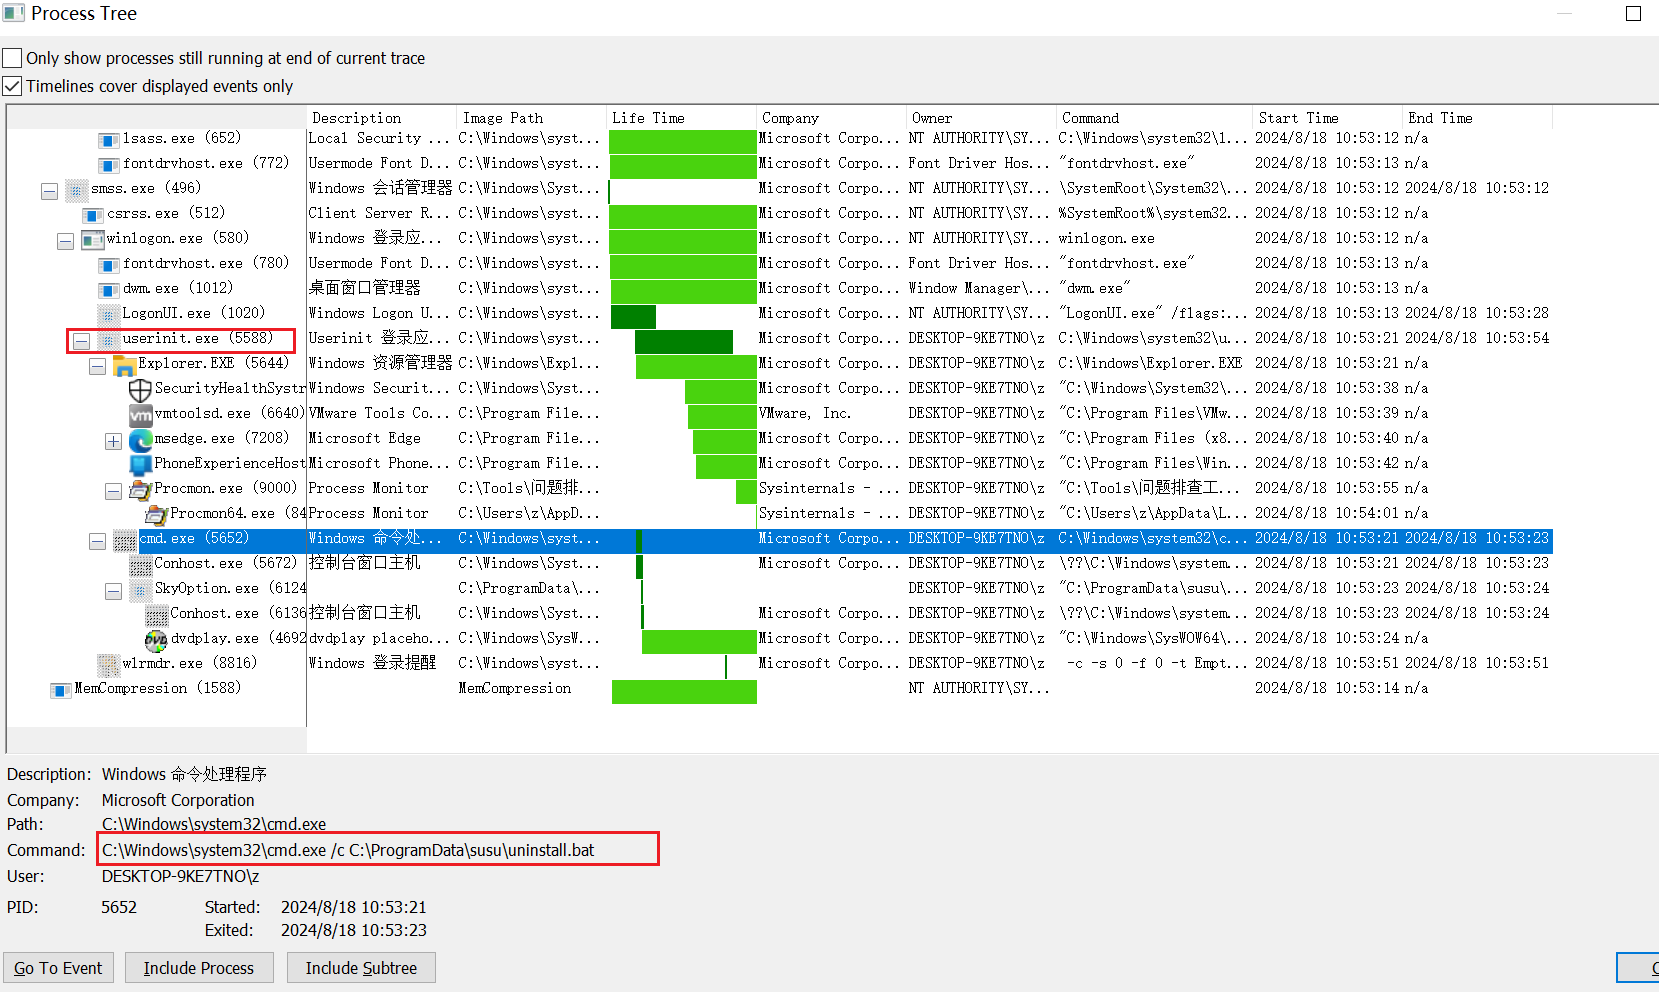This screenshot has height=992, width=1659.
Task: Collapse the winlogon.exe (580) subtree
Action: (65, 240)
